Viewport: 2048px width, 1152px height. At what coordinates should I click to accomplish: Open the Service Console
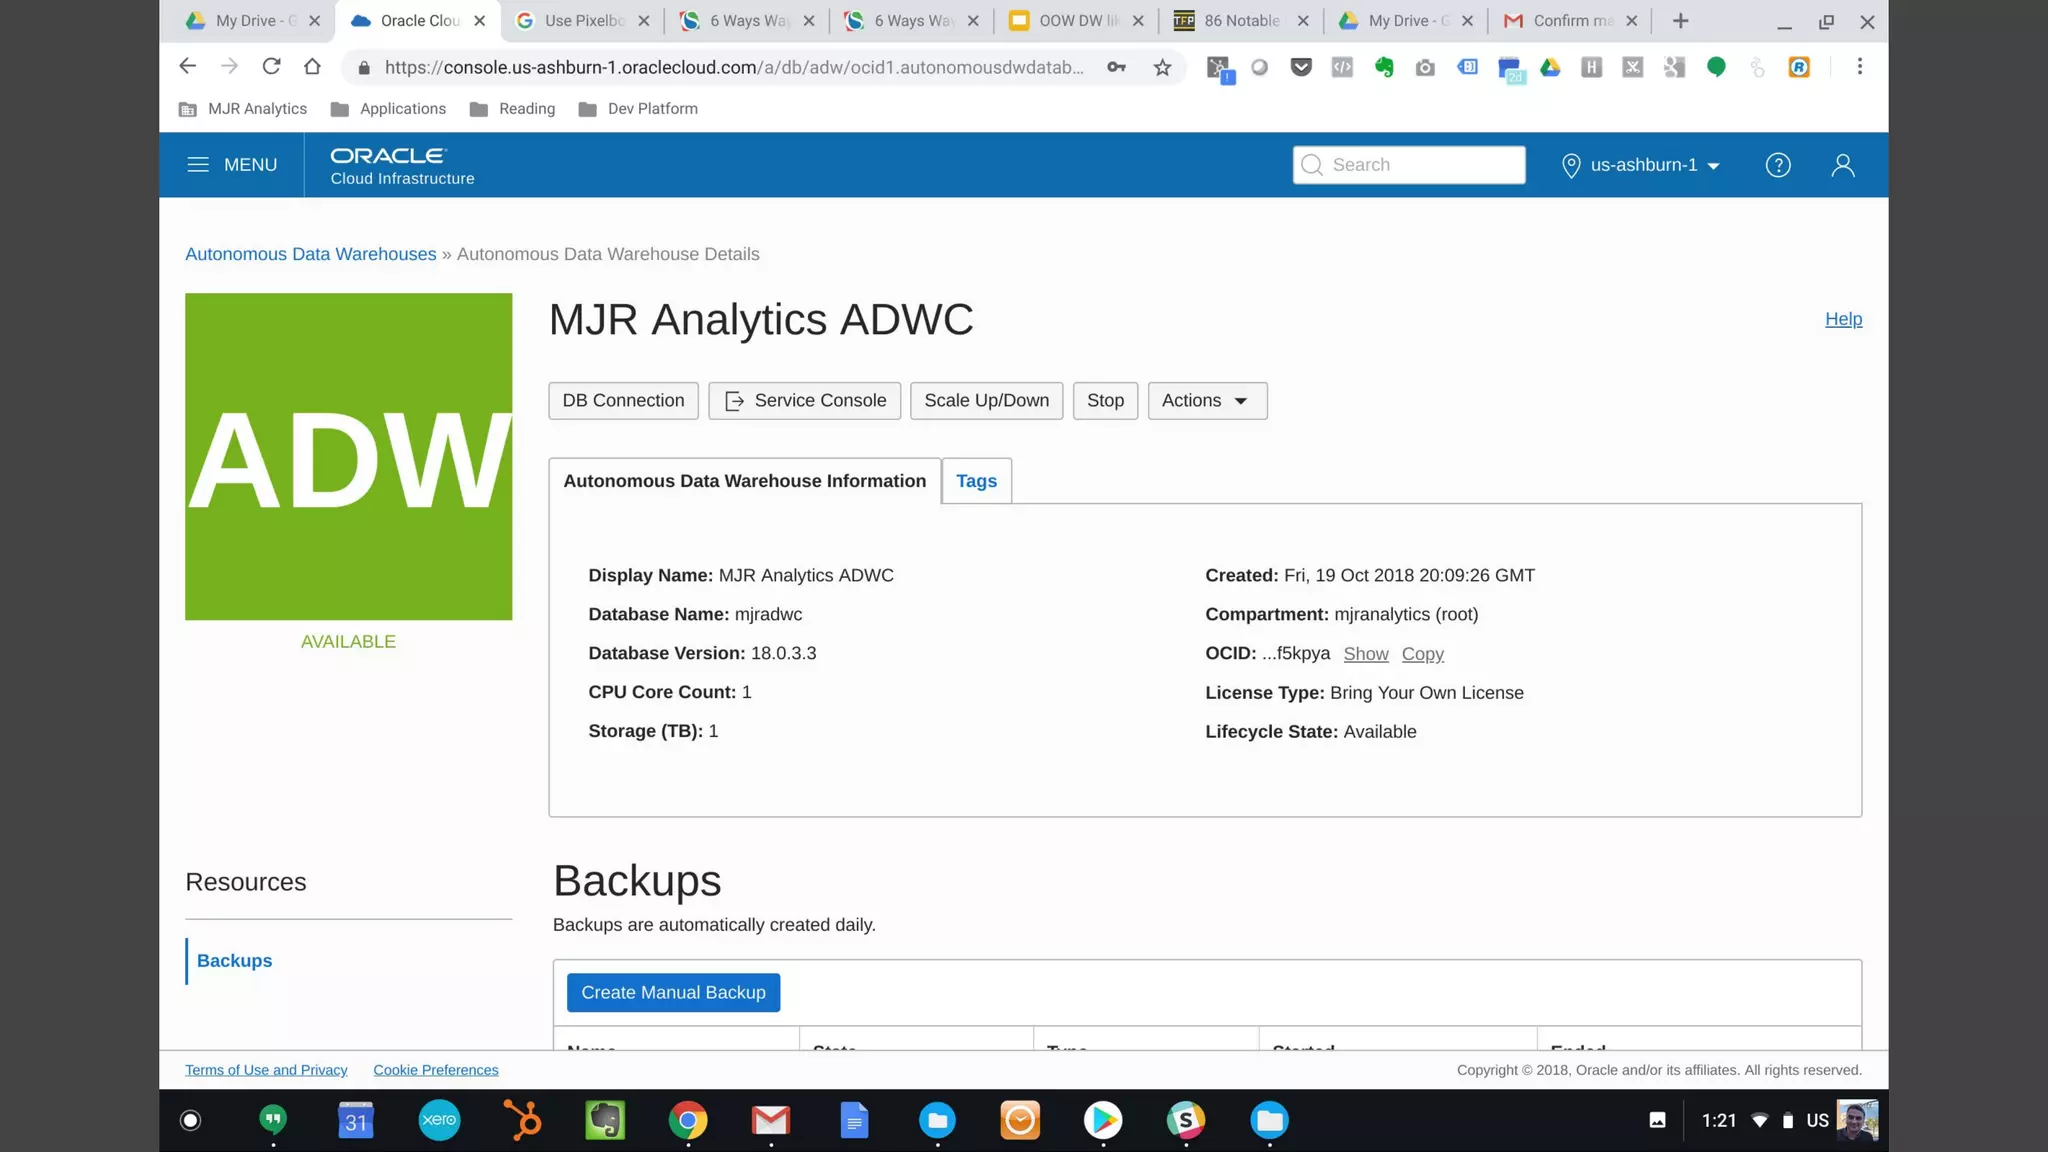804,400
